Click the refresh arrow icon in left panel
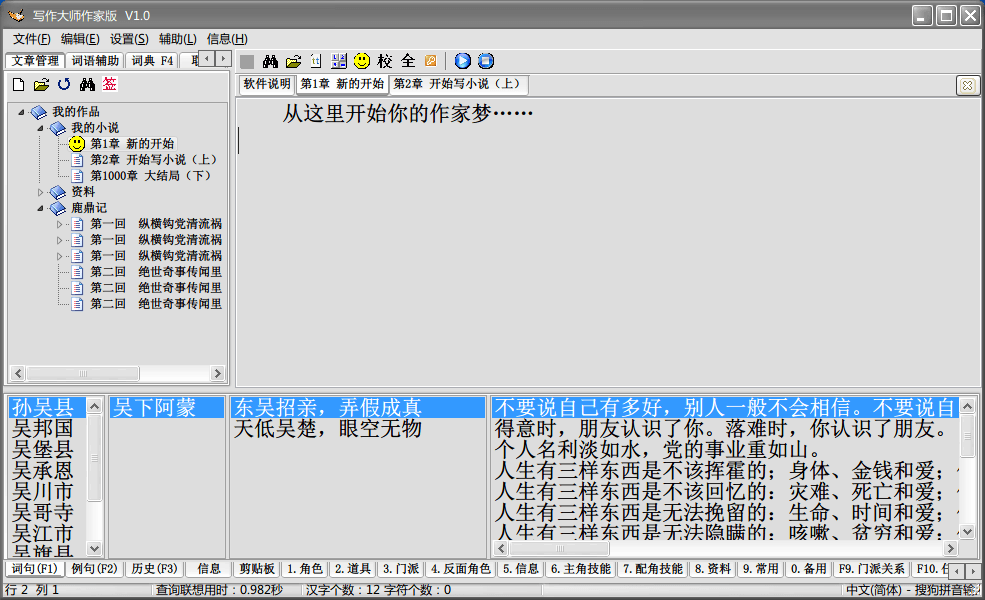The height and width of the screenshot is (600, 985). click(64, 85)
